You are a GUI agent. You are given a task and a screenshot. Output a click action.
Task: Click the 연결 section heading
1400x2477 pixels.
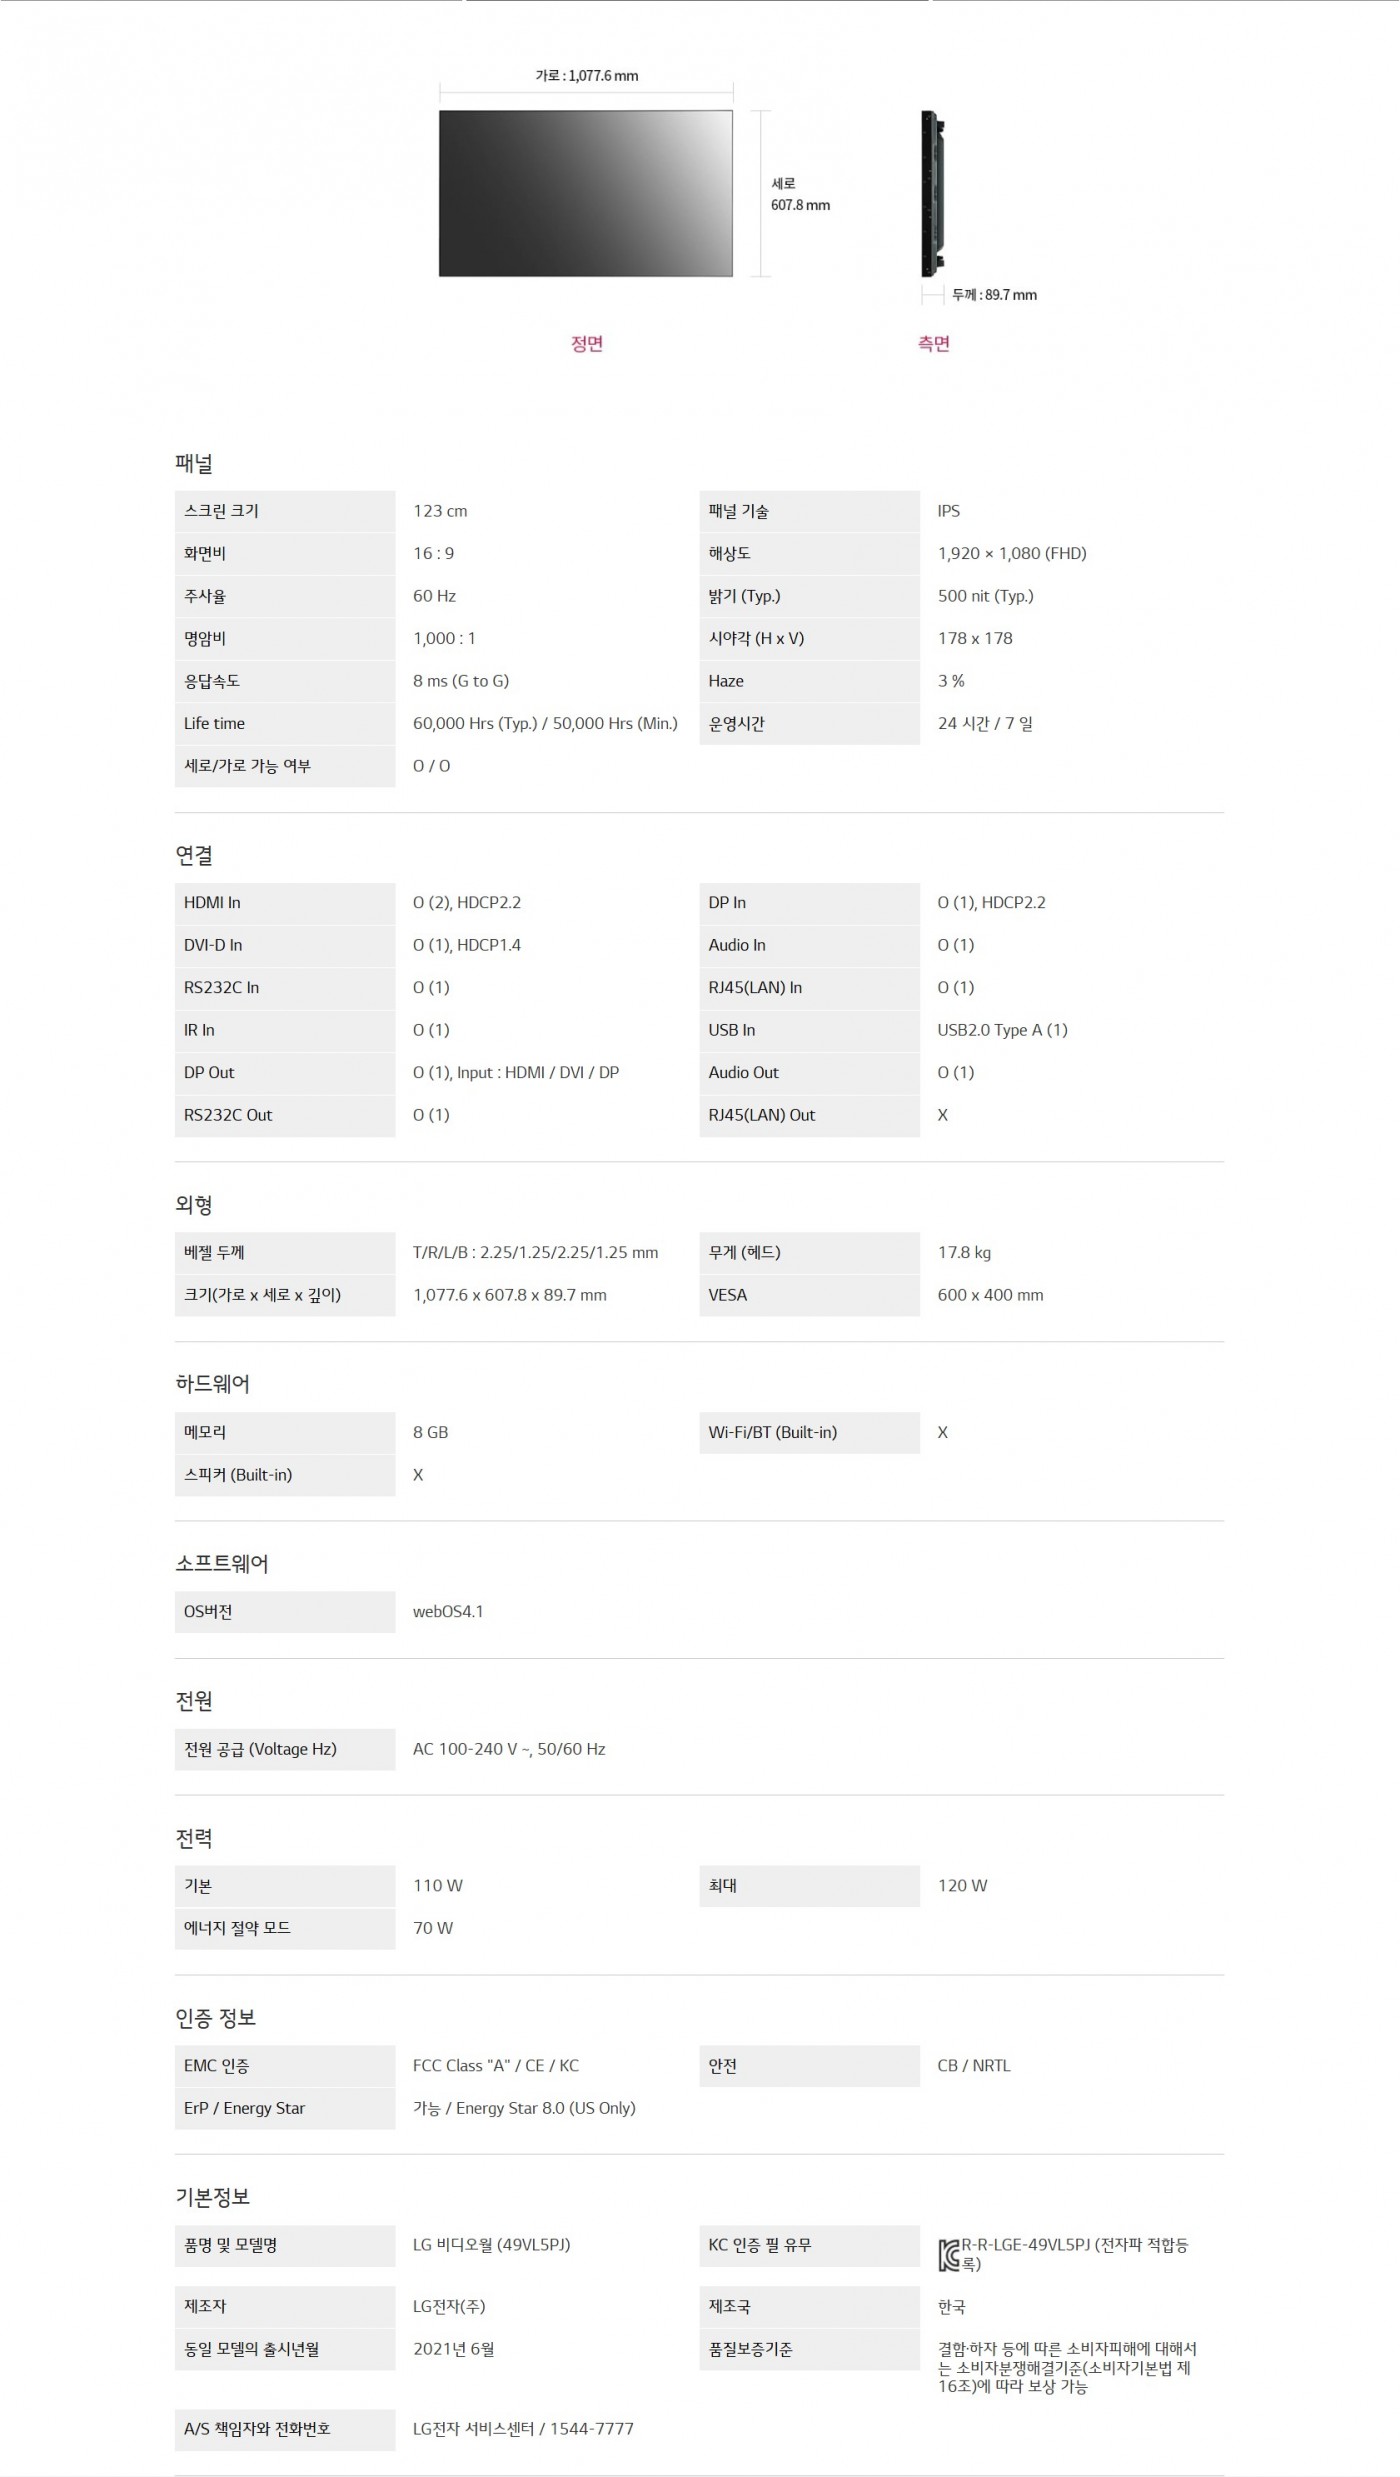click(194, 855)
